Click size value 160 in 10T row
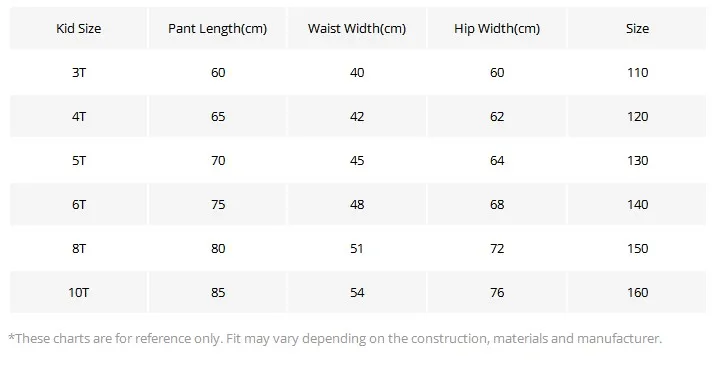The image size is (721, 371). coord(637,293)
